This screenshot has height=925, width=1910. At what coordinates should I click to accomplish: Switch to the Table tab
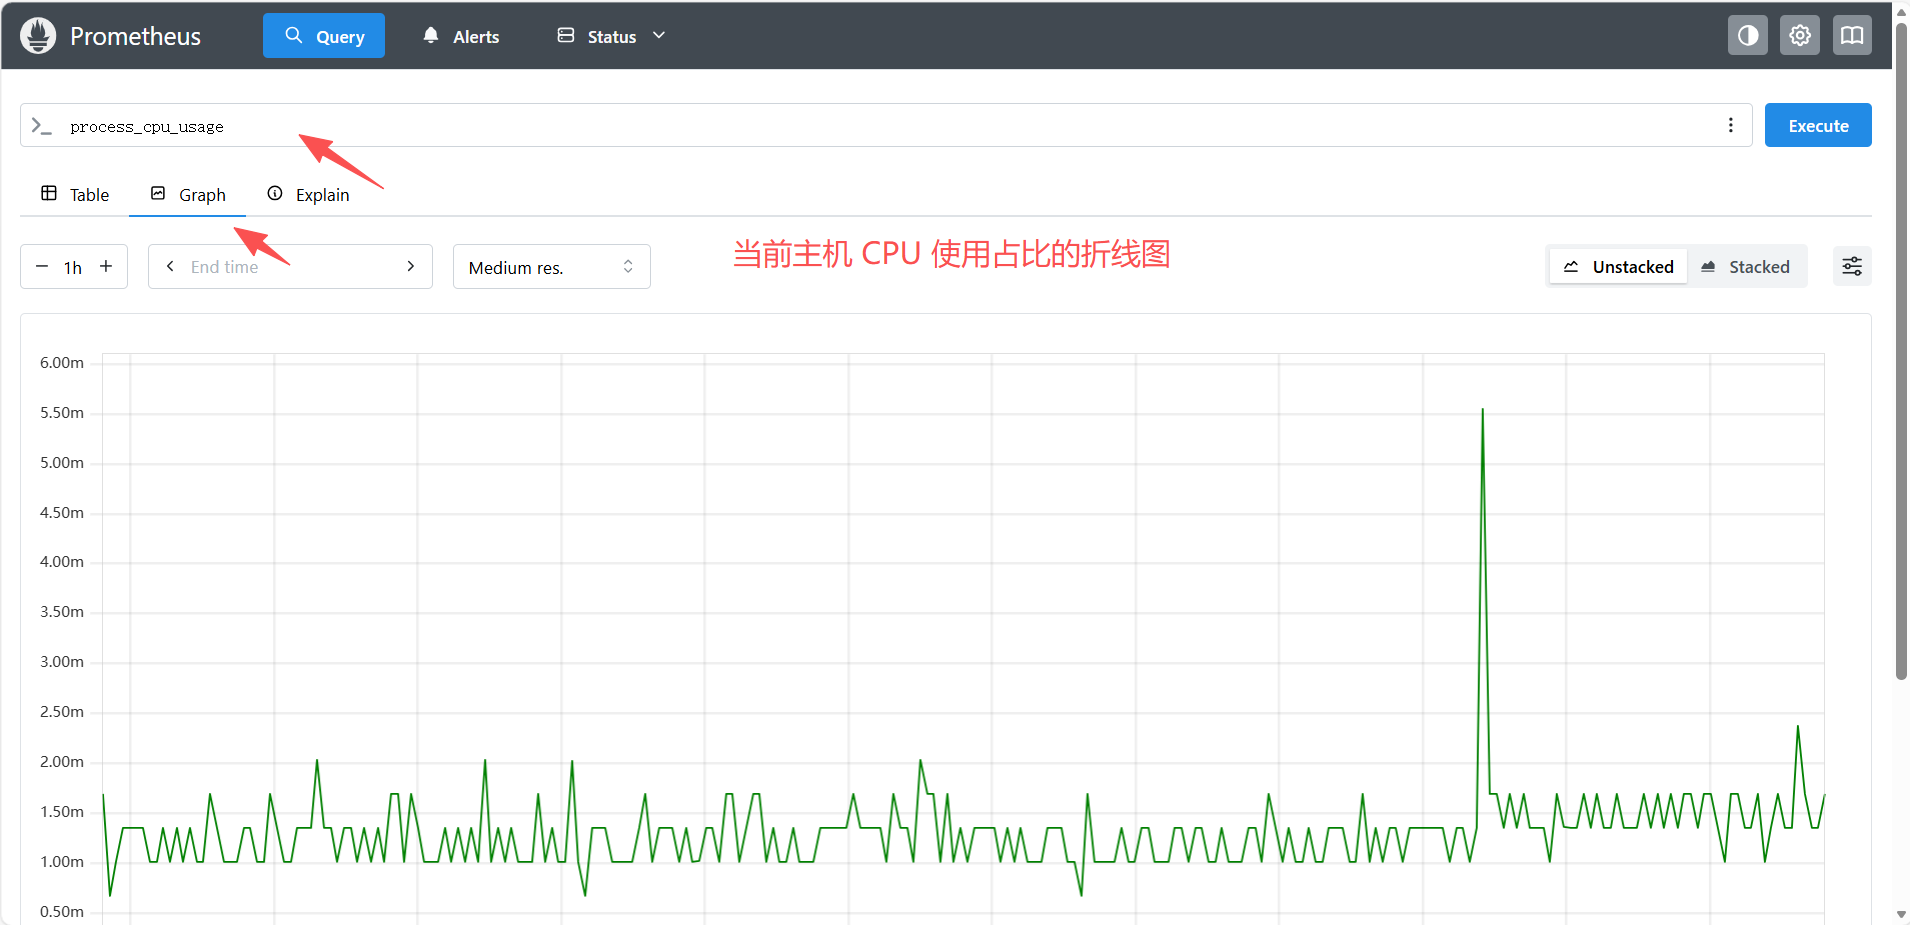coord(75,194)
